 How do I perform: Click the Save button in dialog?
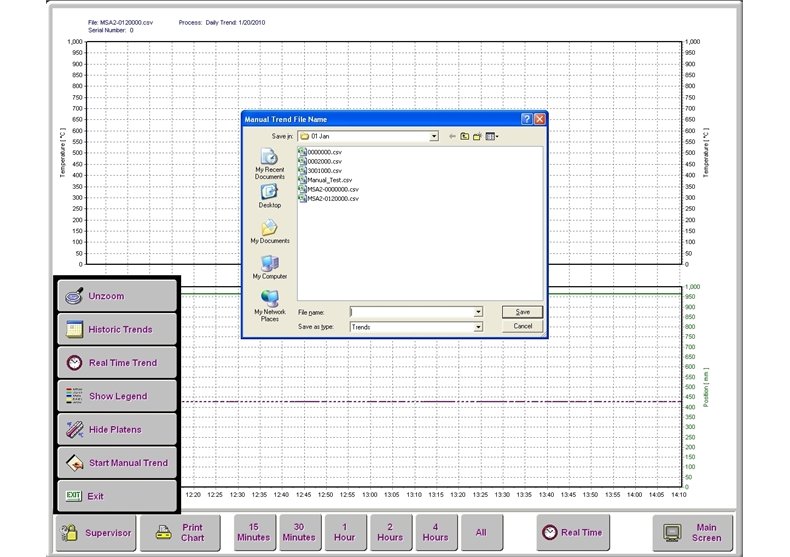522,312
